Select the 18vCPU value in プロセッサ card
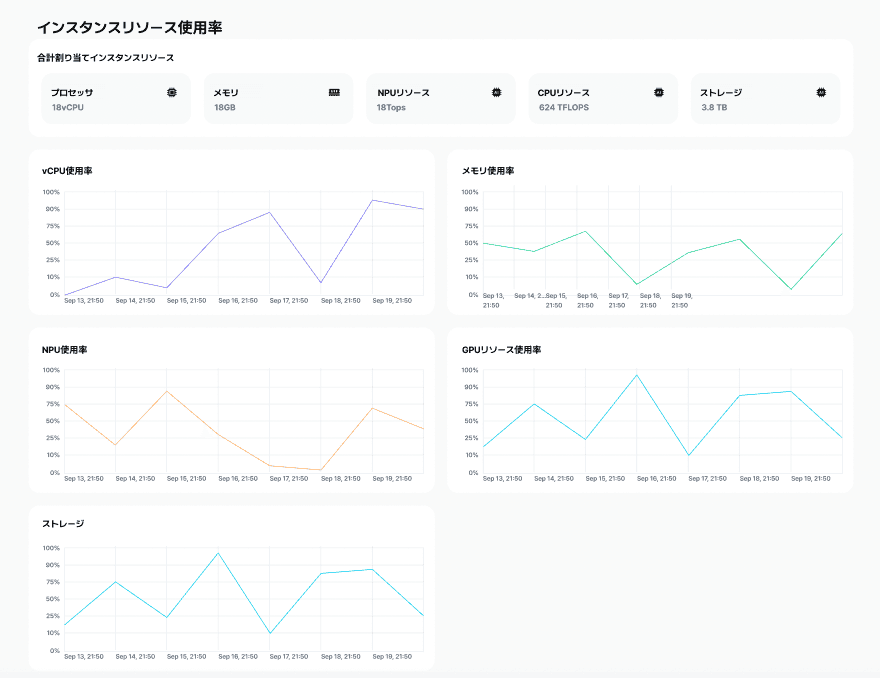Screen dimensions: 880x678 68,107
